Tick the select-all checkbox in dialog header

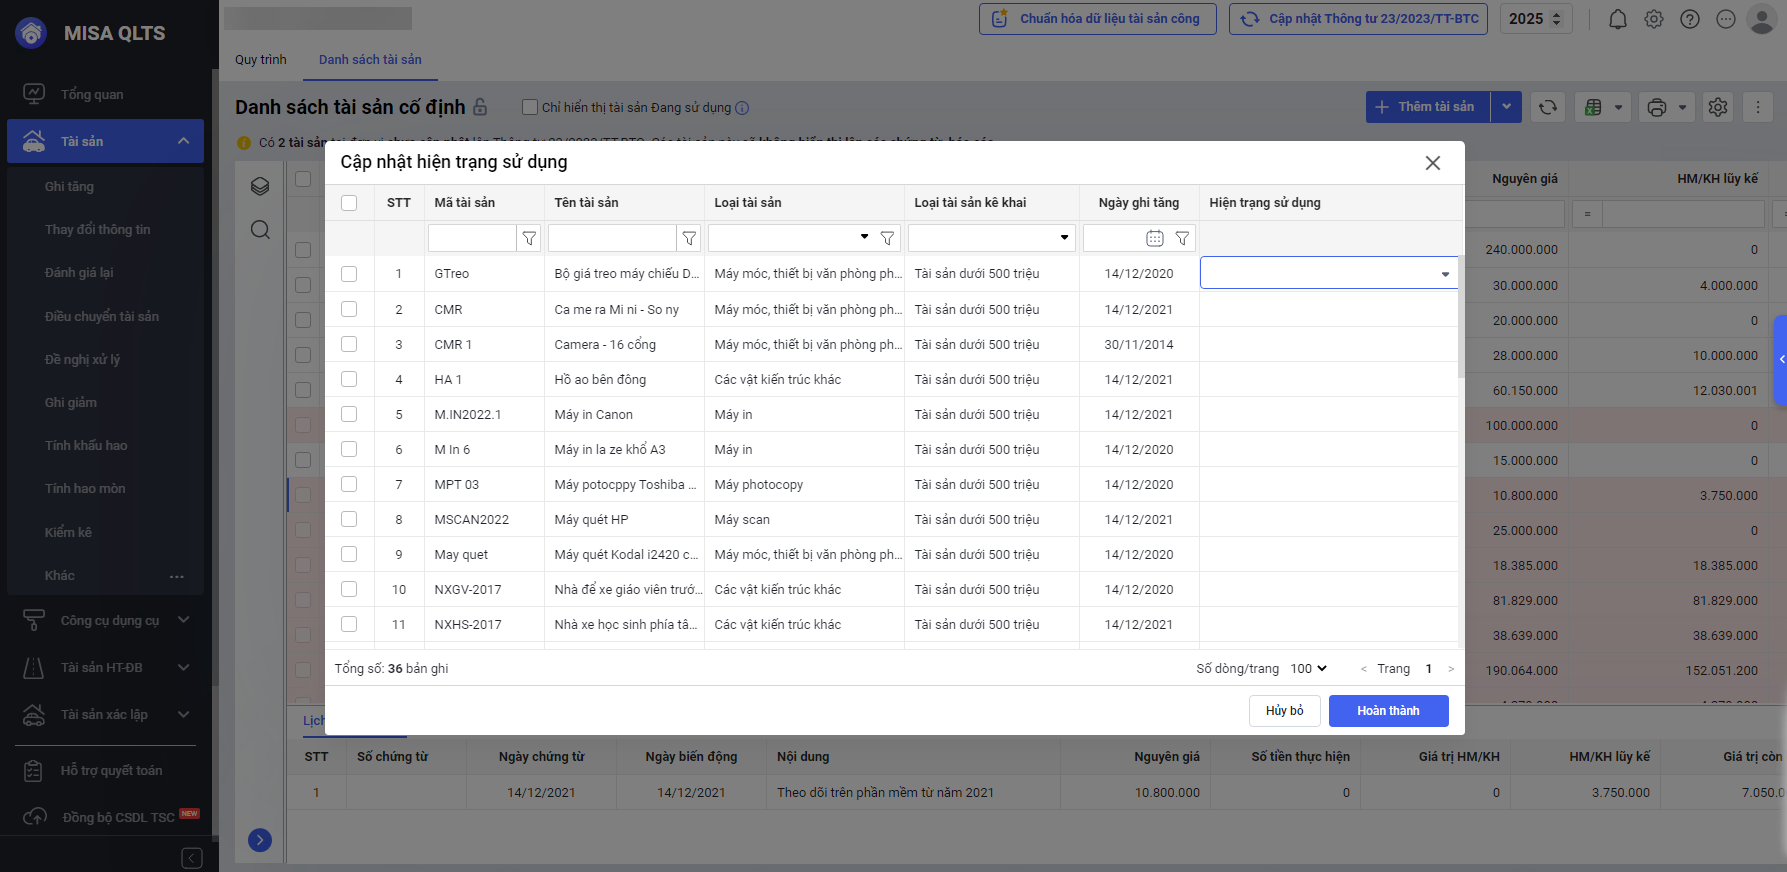click(349, 203)
